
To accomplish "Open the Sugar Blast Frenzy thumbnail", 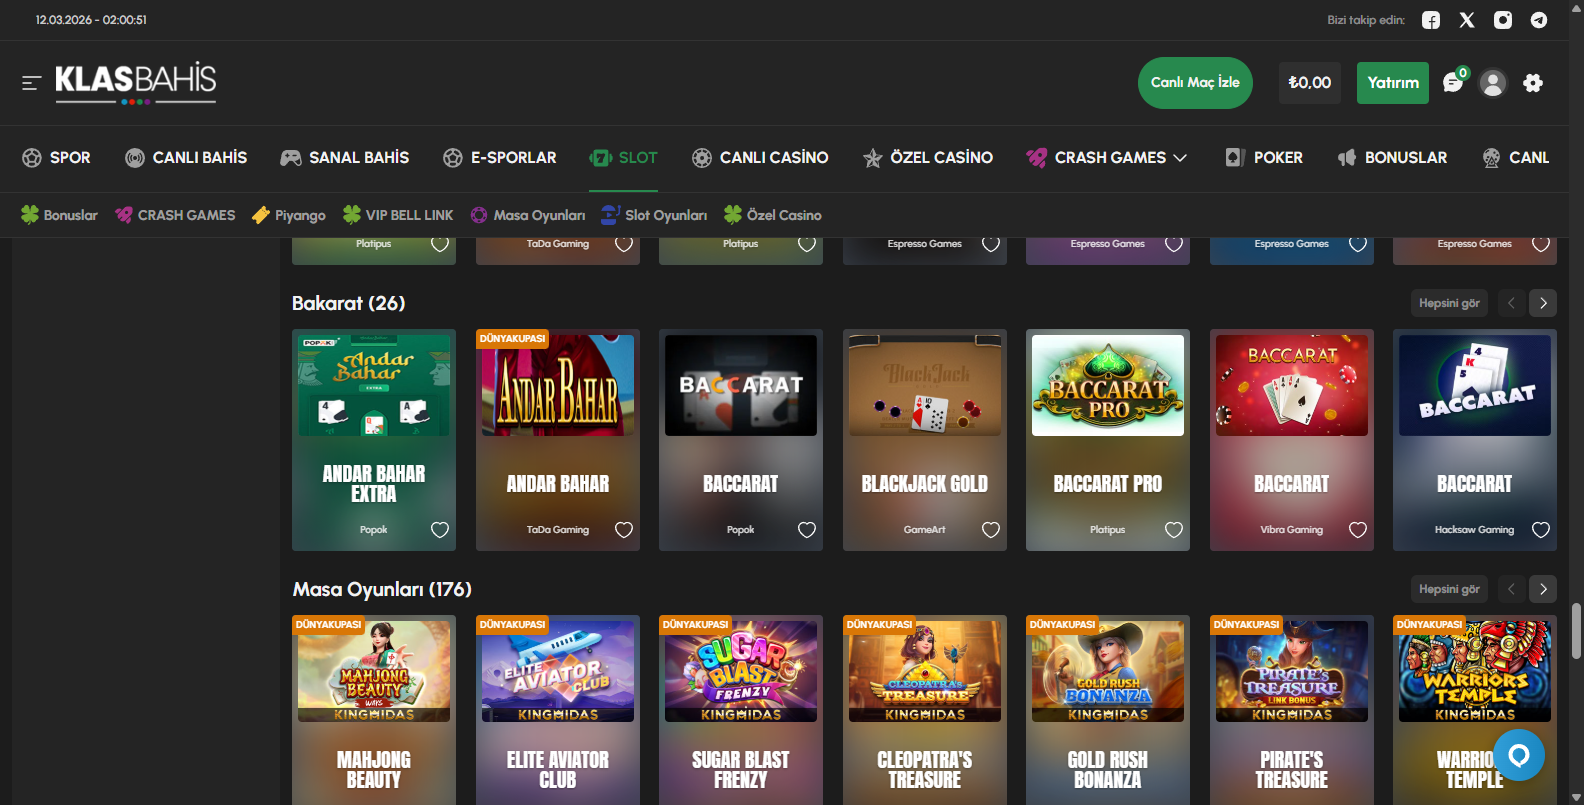I will (x=741, y=671).
